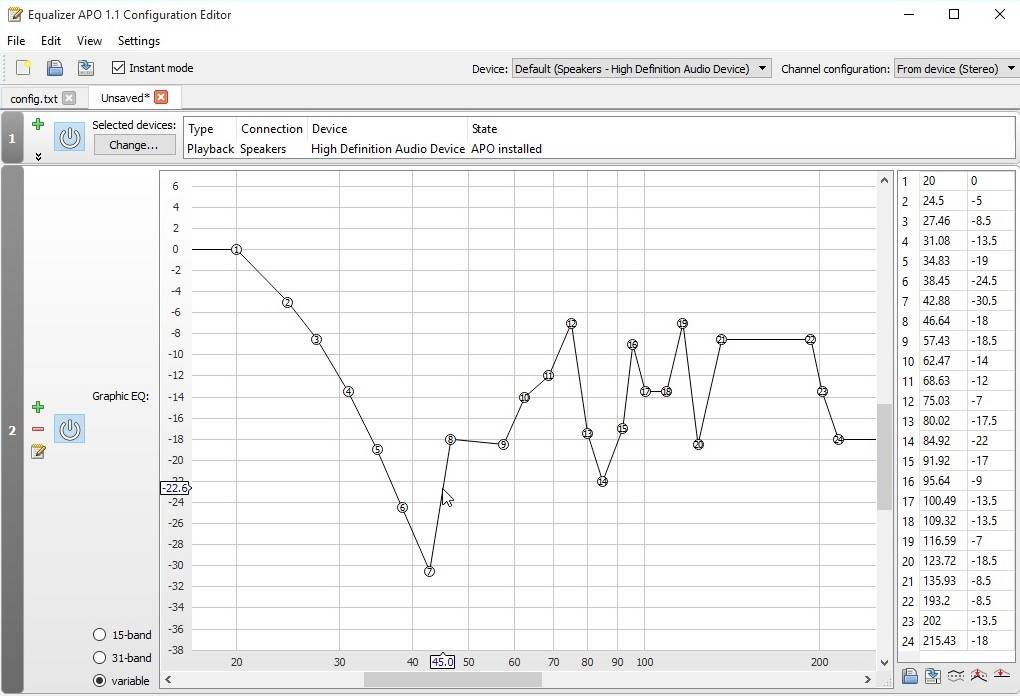Select gain cell -9 in row 16
This screenshot has height=696, width=1020.
coord(991,481)
